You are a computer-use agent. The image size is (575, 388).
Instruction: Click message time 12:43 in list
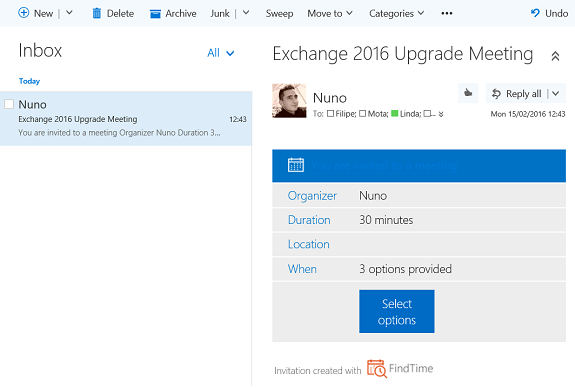(238, 119)
